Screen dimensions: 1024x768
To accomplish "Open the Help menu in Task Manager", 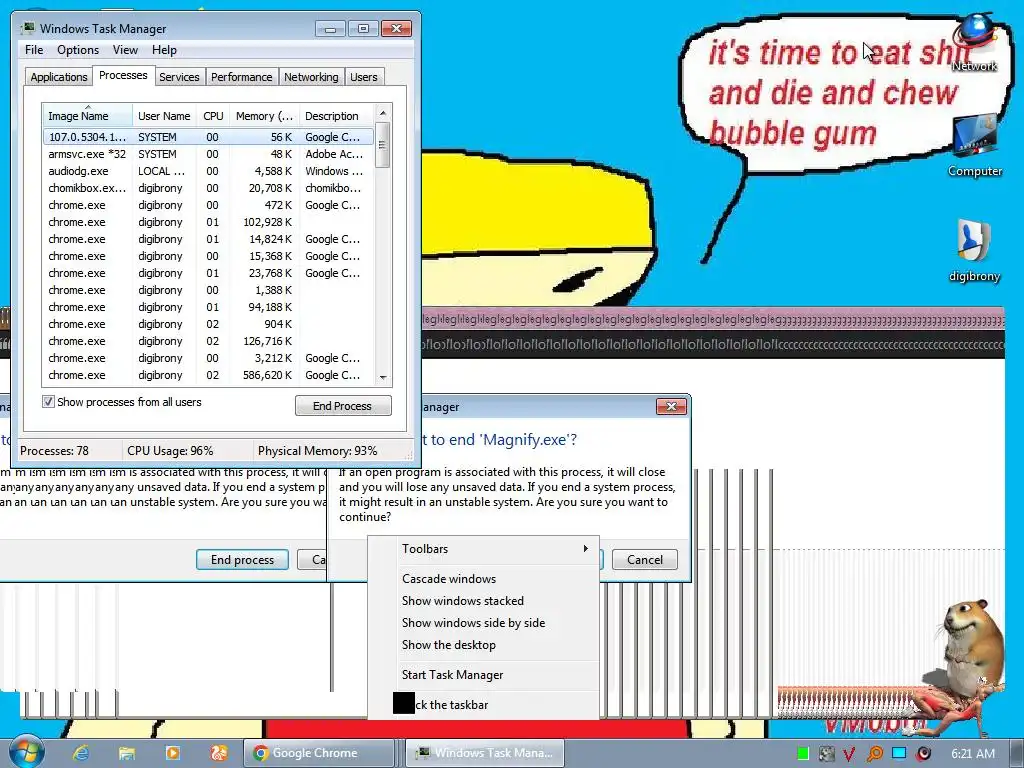I will (164, 50).
